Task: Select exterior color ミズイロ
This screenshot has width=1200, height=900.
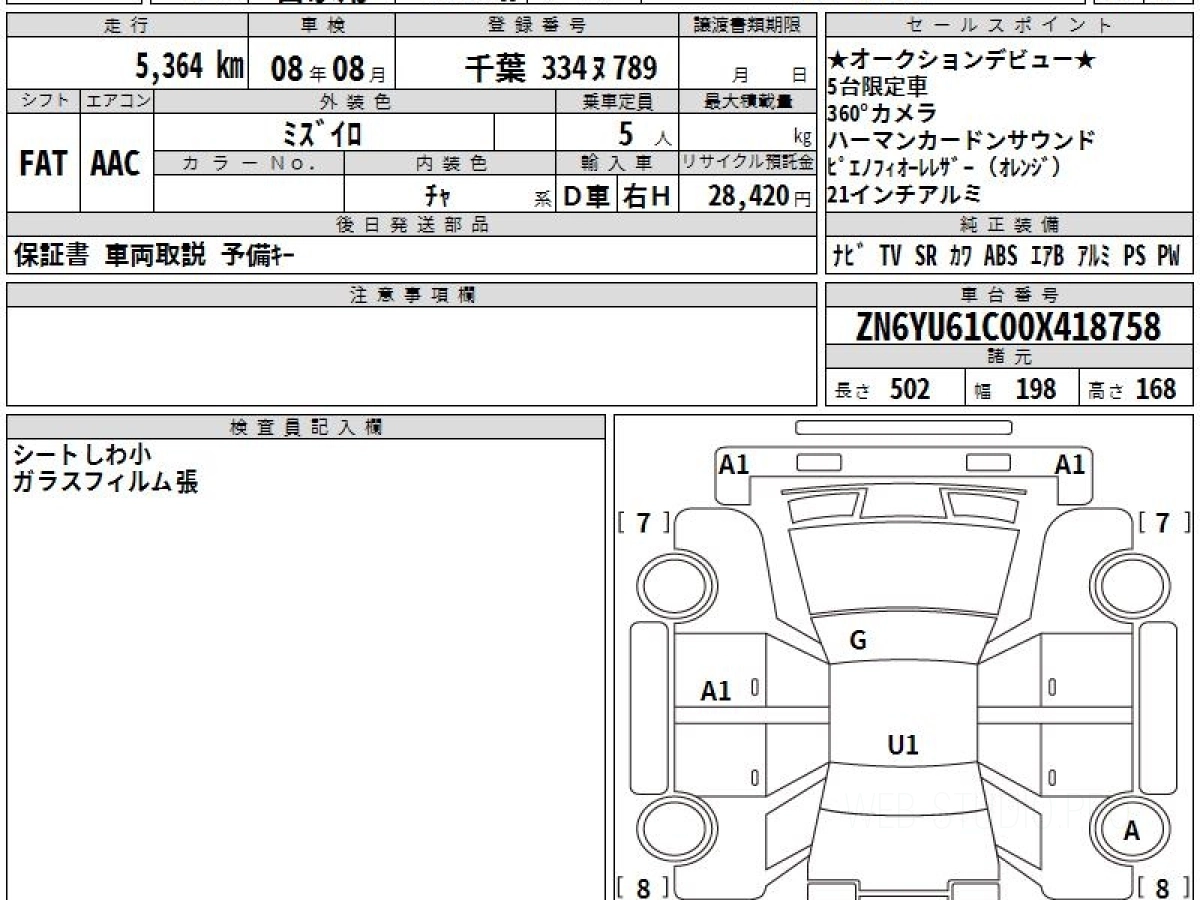Action: [x=323, y=132]
